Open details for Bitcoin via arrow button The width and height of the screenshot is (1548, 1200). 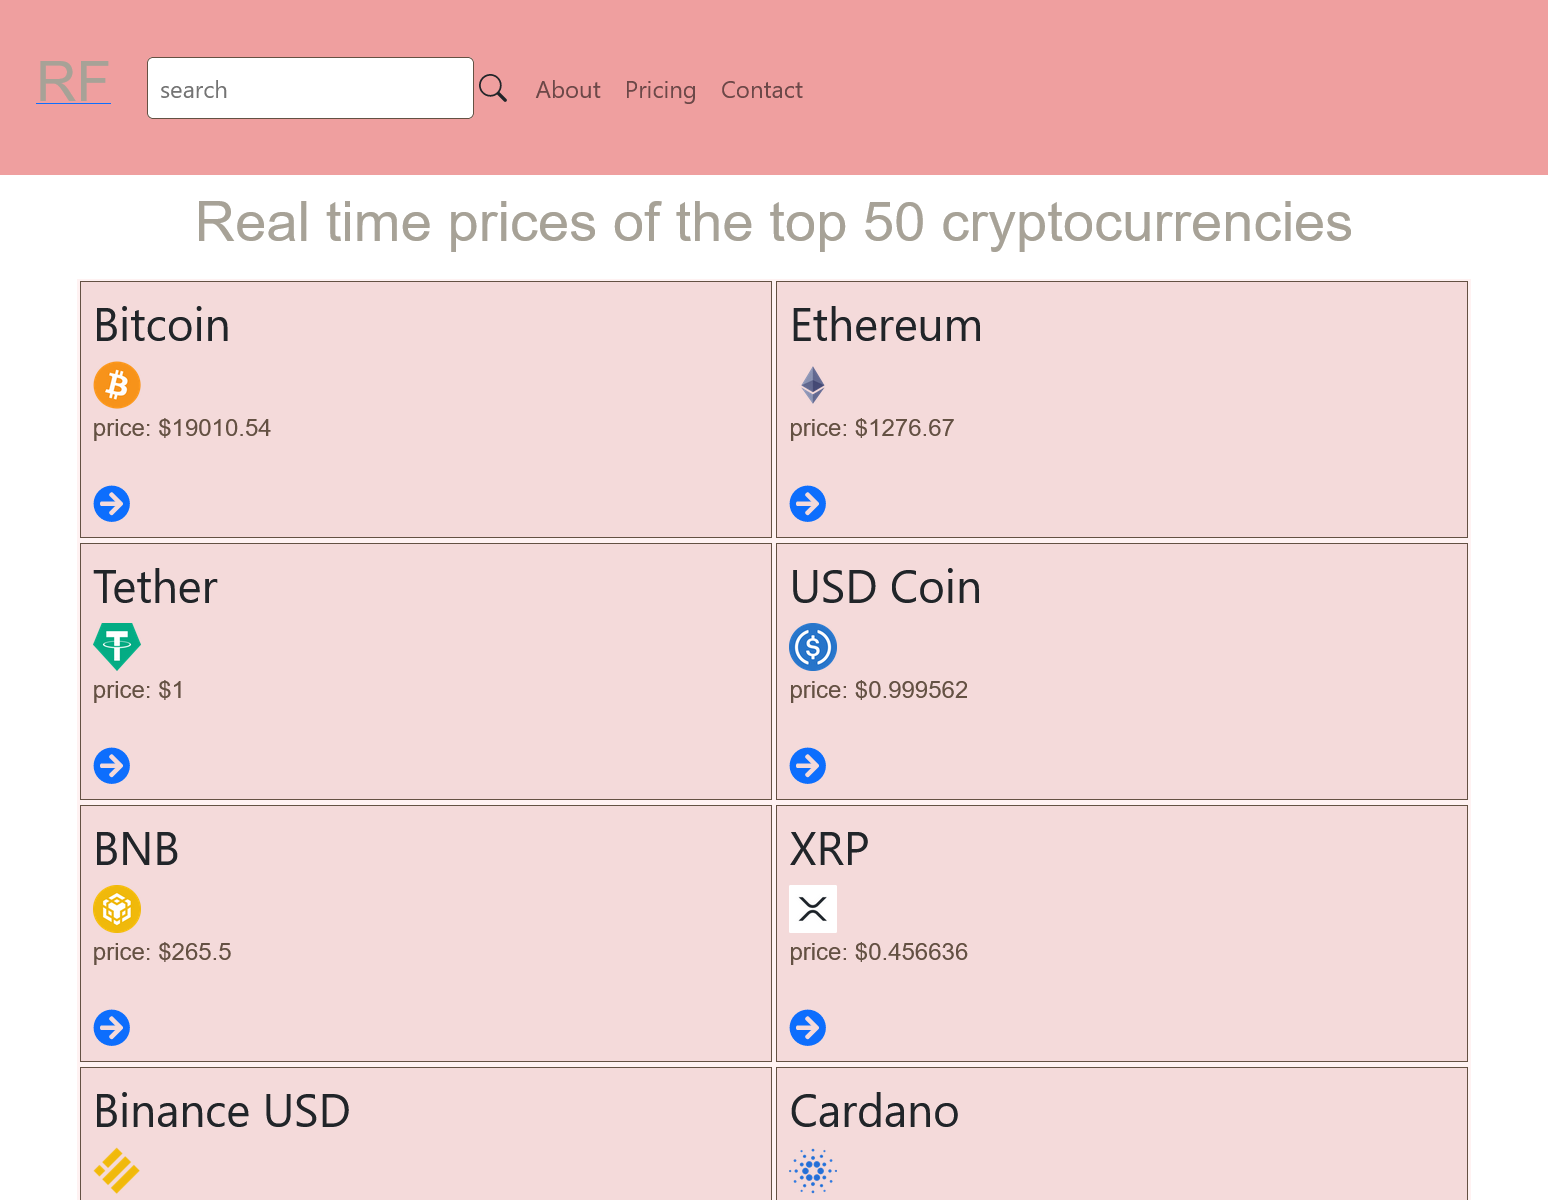coord(111,503)
